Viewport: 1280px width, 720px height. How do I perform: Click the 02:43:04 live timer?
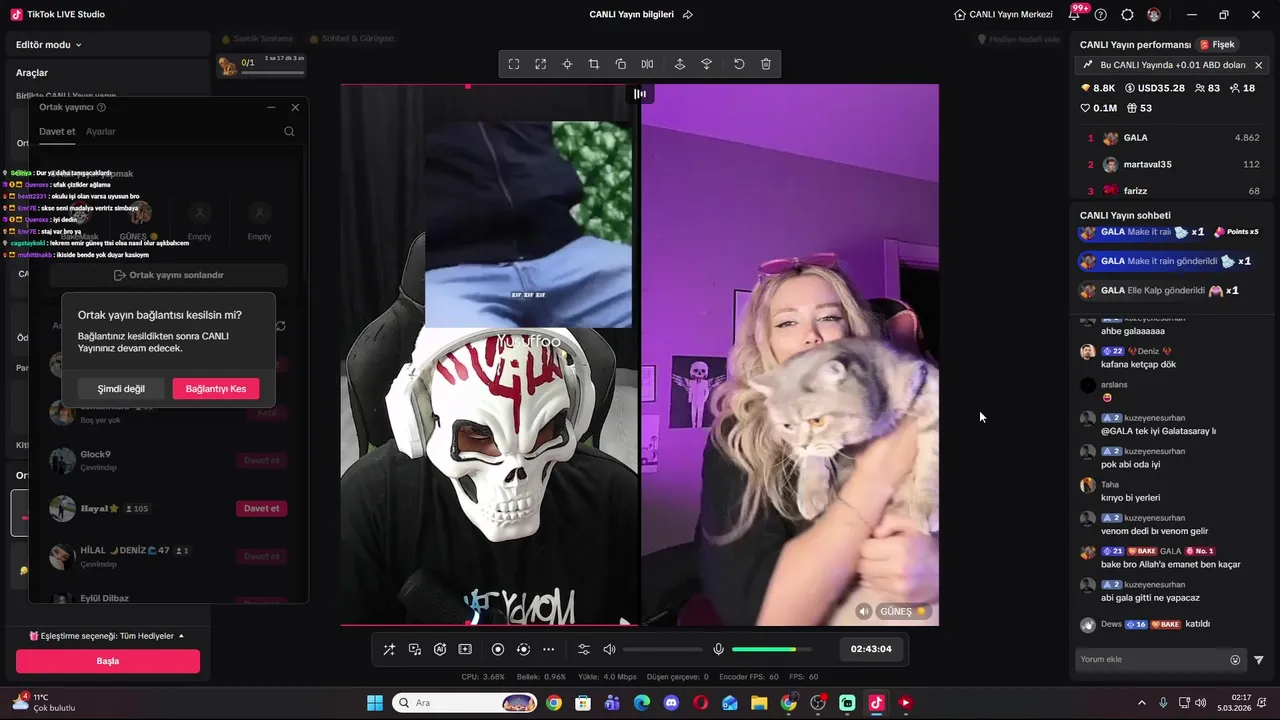[871, 649]
